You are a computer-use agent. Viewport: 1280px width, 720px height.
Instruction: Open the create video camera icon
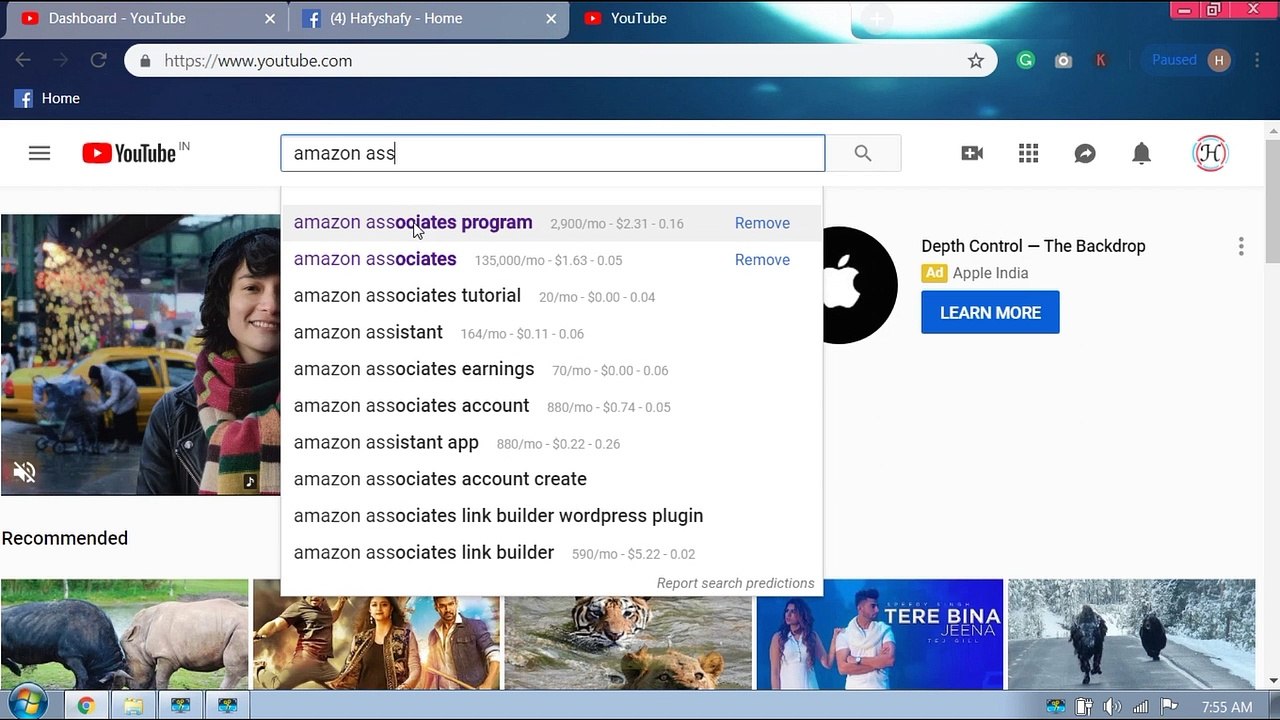(x=972, y=153)
